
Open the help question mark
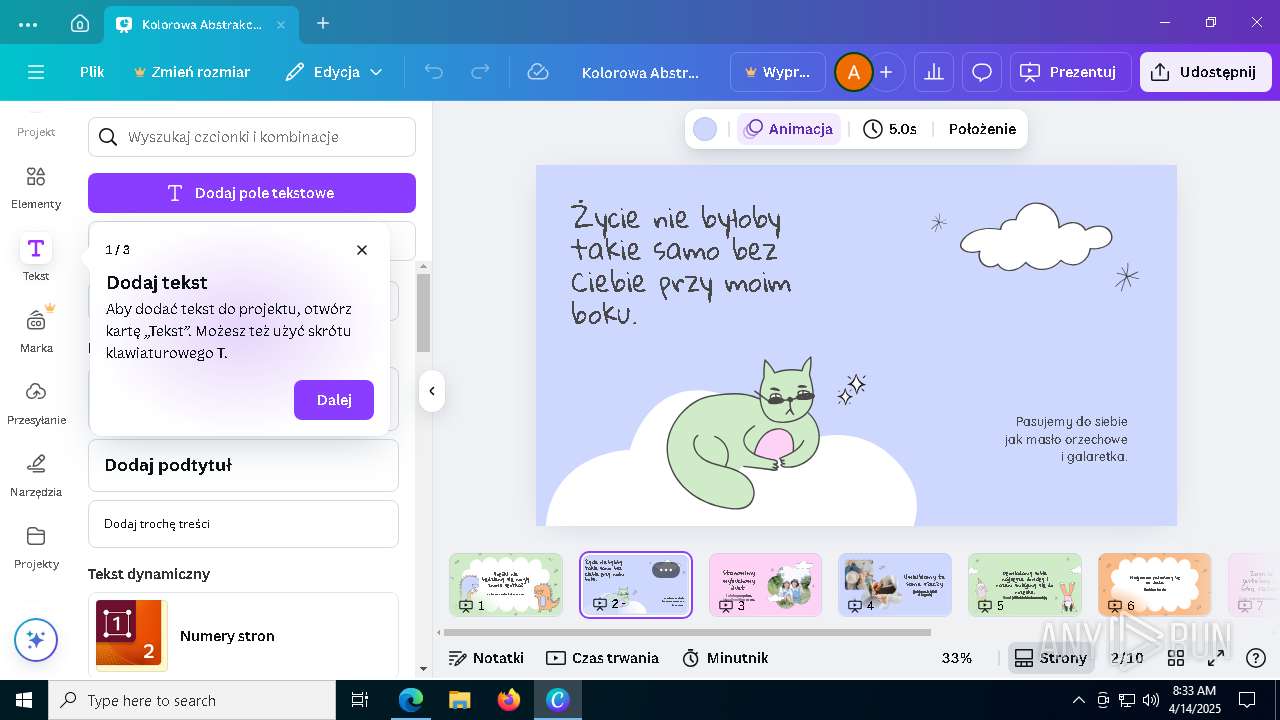(1256, 658)
